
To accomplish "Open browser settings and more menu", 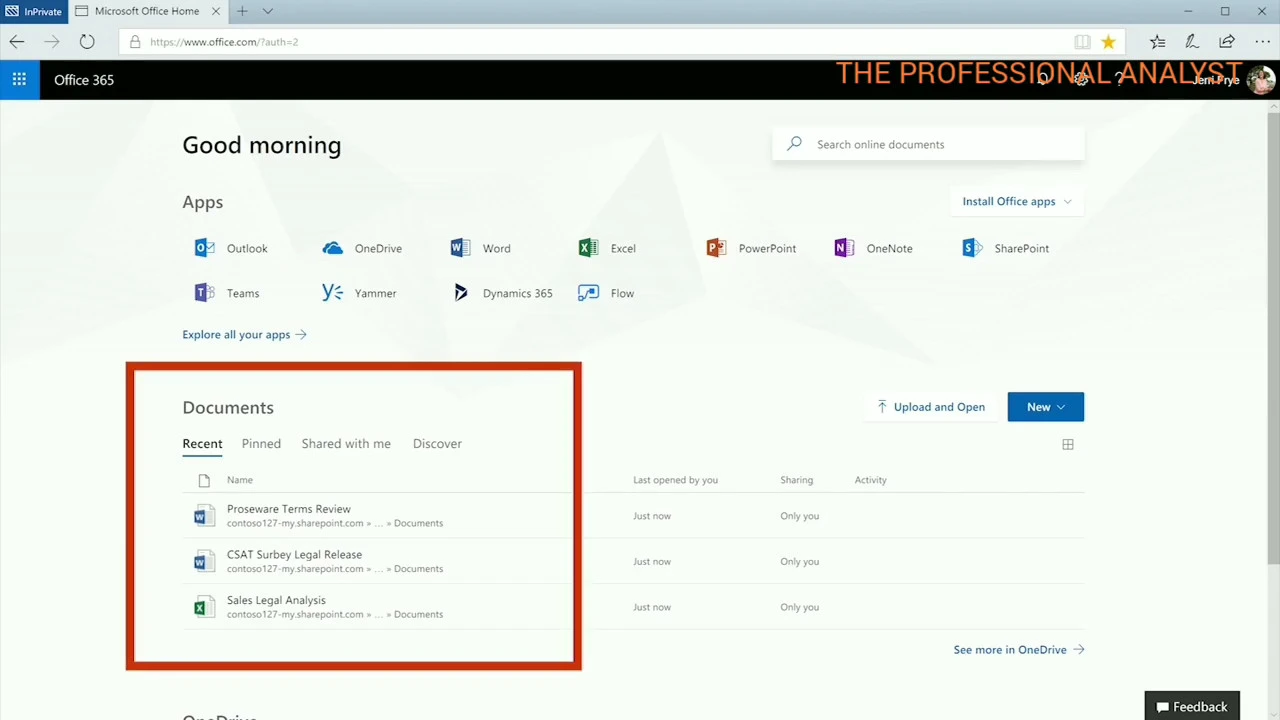I will [1262, 42].
